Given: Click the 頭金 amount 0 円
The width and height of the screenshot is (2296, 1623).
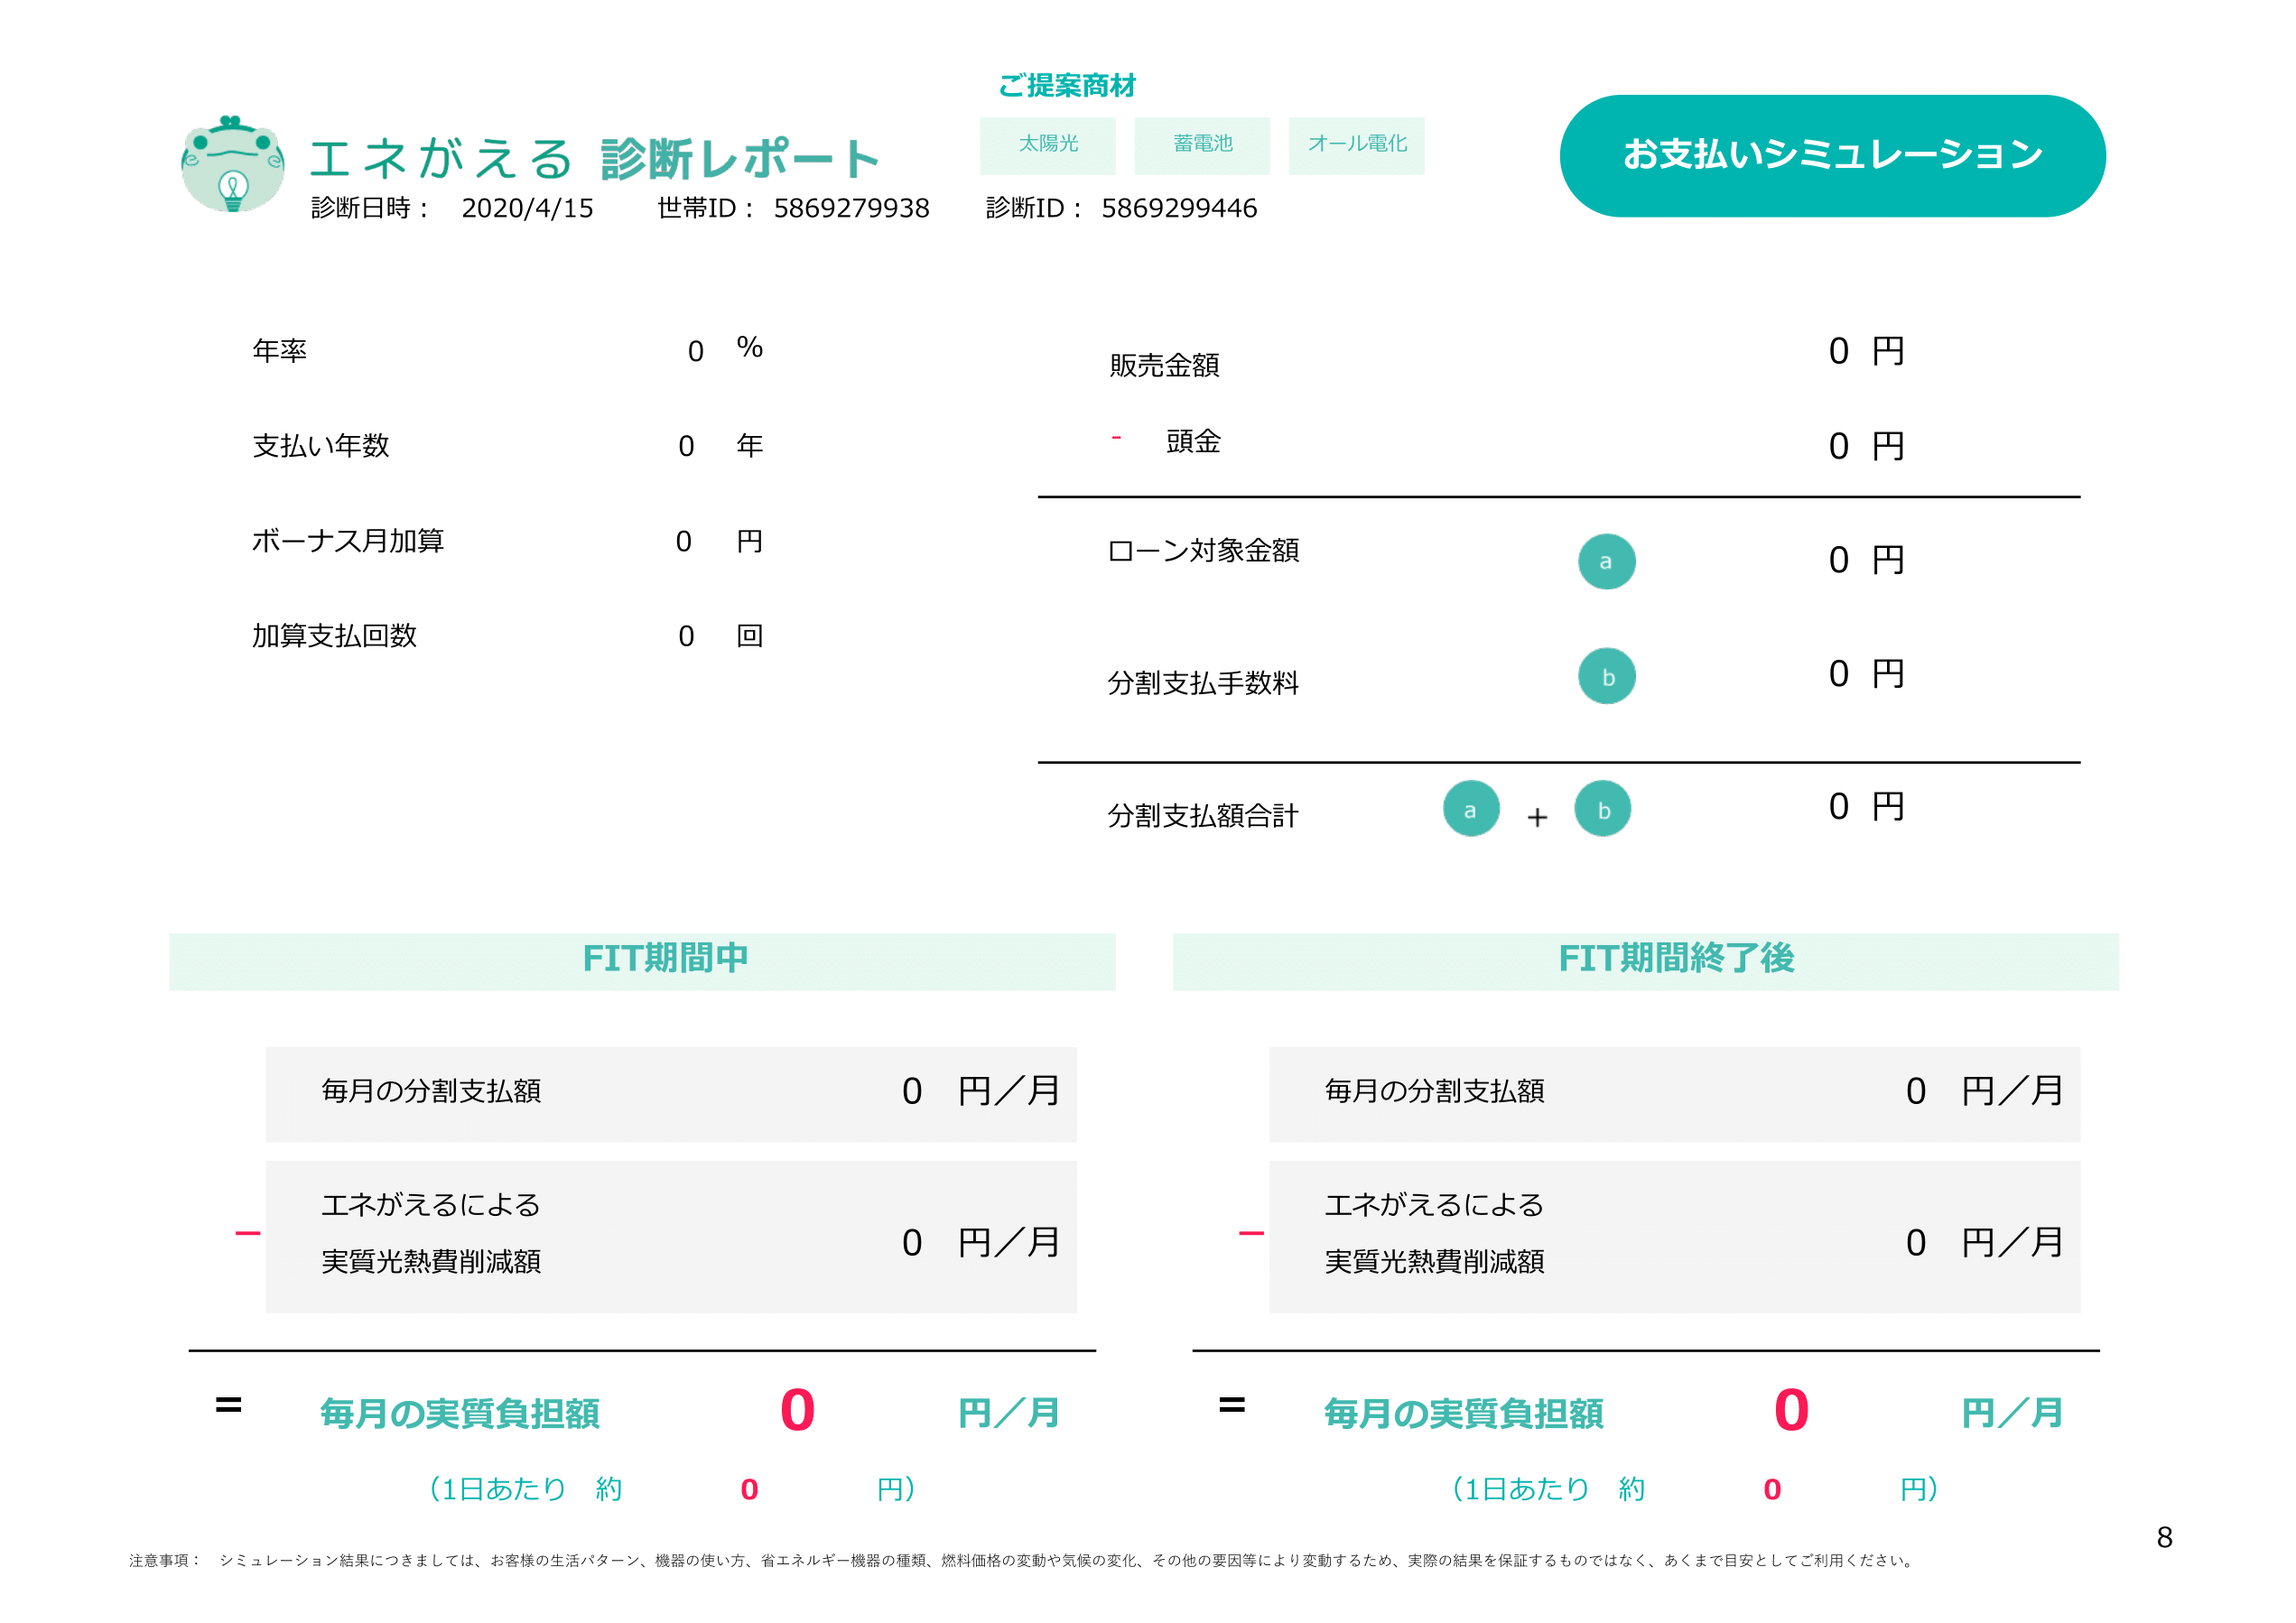Looking at the screenshot, I should (x=1866, y=446).
